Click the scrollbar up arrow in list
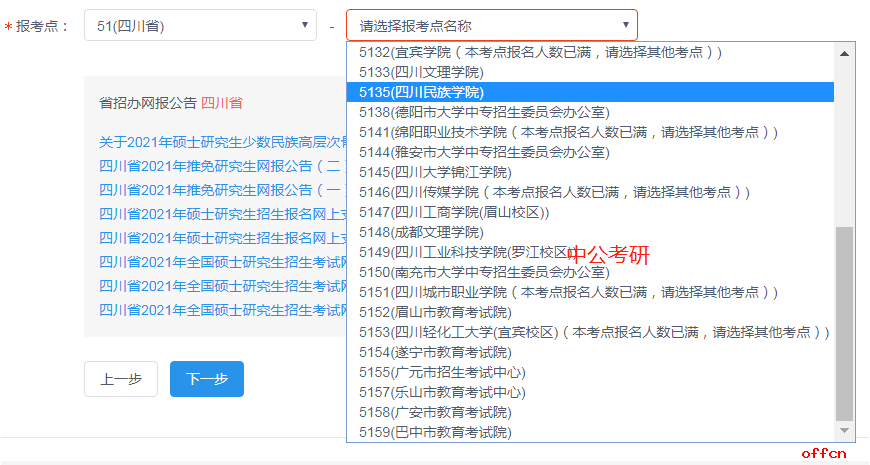870x465 pixels. [845, 53]
